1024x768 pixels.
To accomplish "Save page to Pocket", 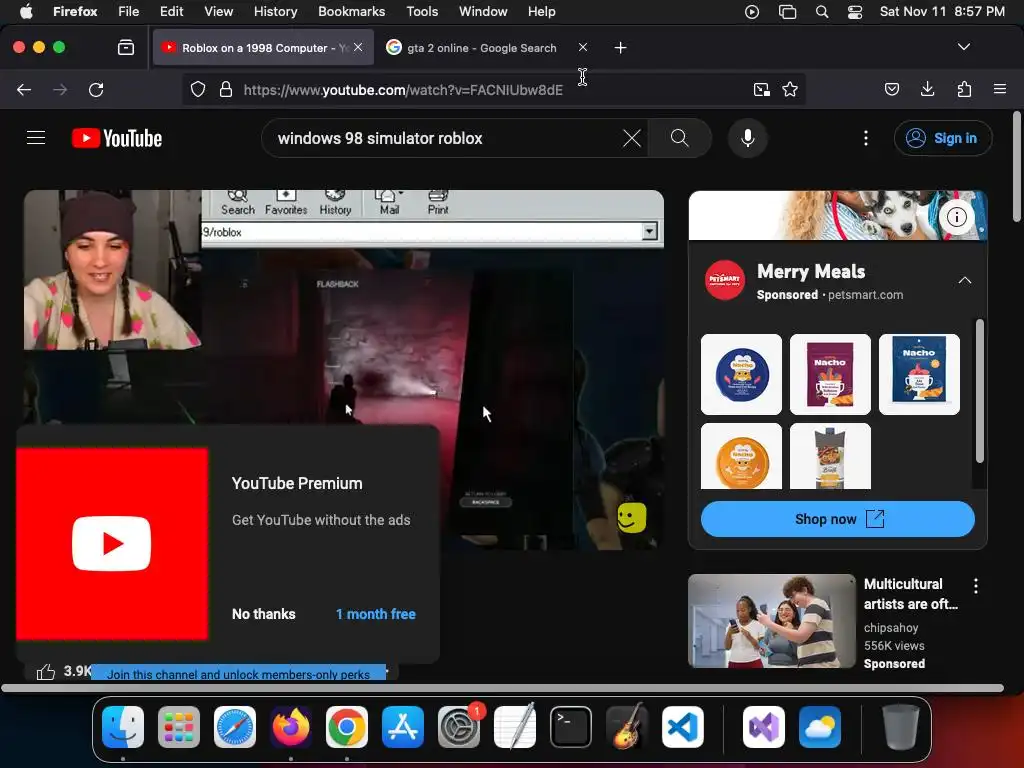I will 892,89.
